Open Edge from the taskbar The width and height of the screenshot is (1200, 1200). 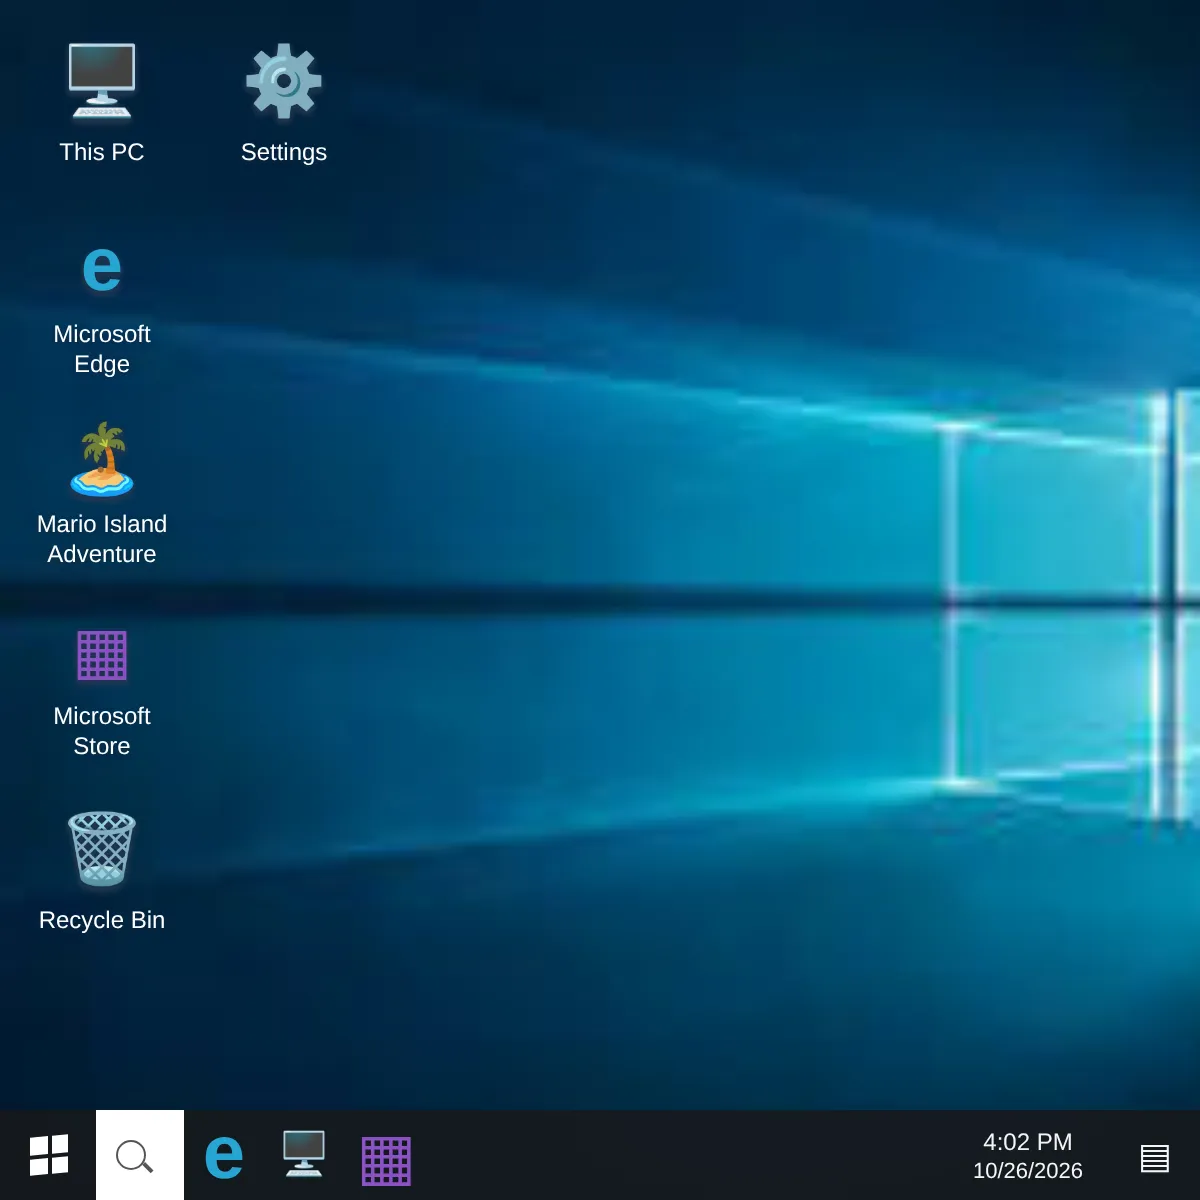click(224, 1156)
